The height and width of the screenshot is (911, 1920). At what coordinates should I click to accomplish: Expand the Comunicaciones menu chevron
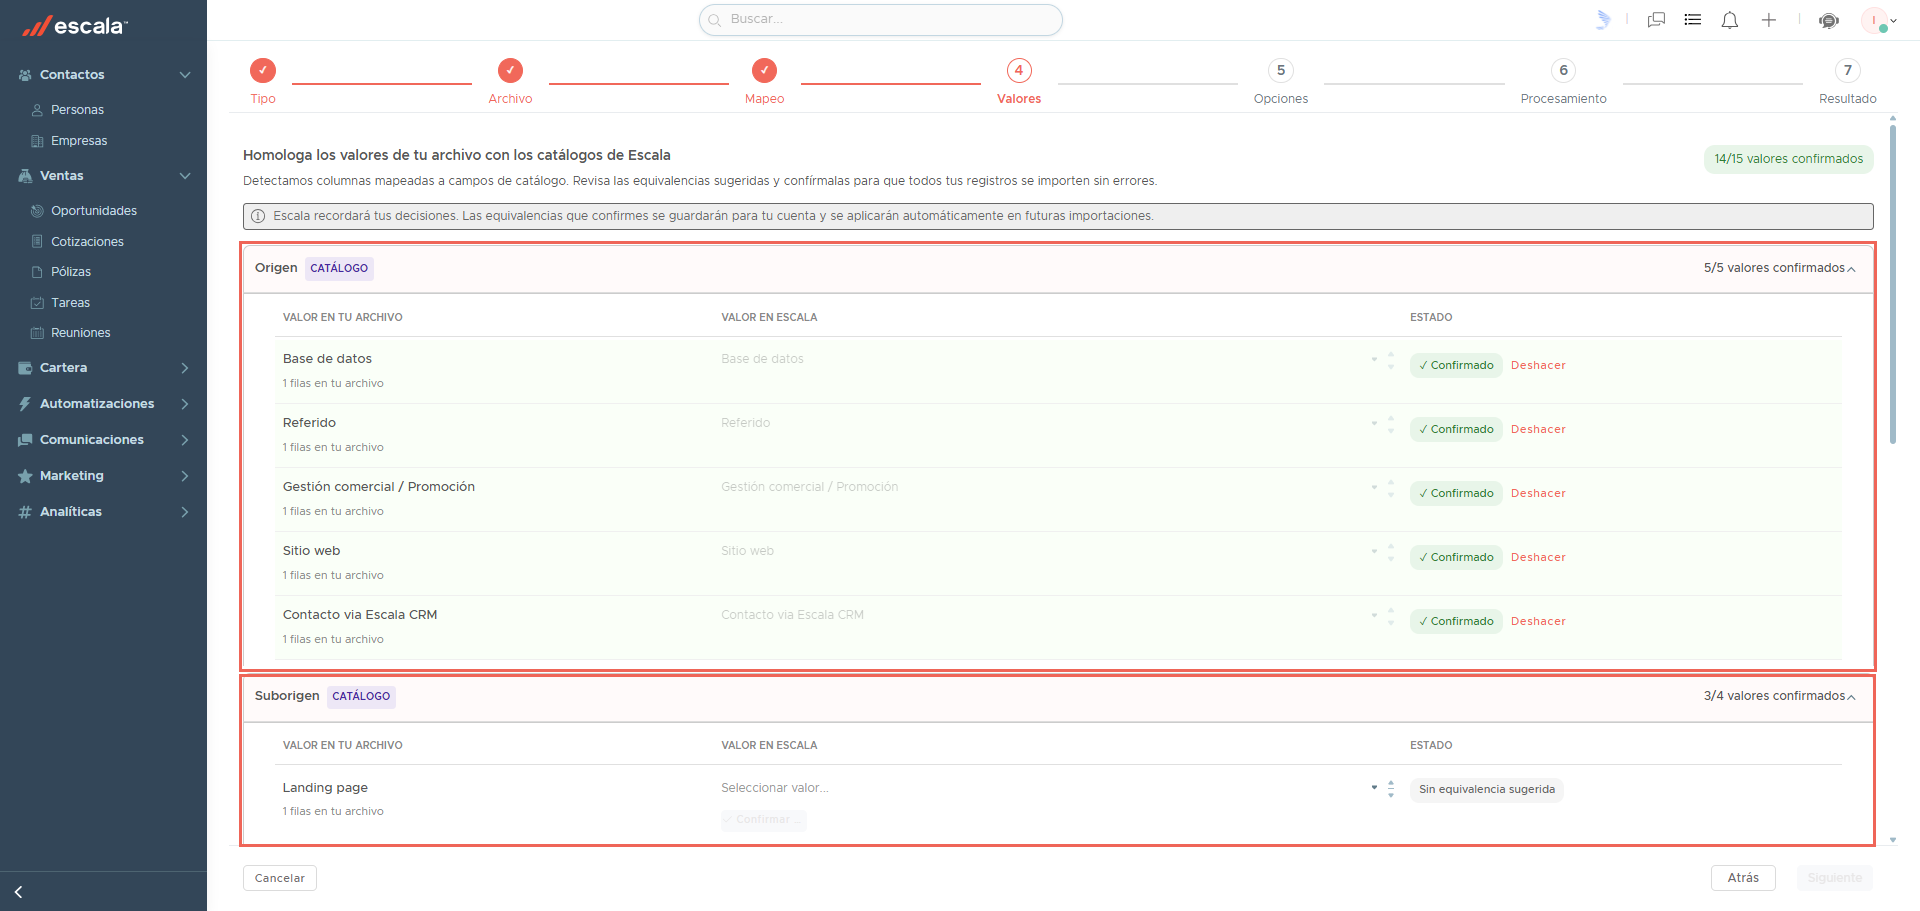click(x=185, y=440)
